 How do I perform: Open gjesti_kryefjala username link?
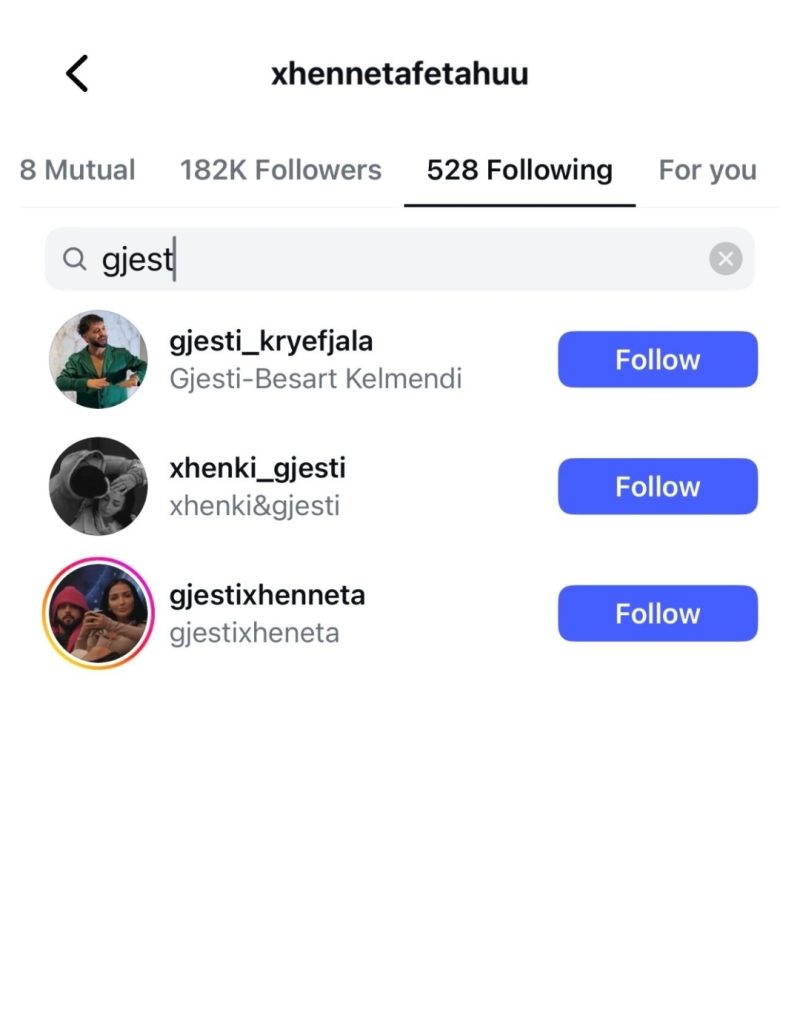coord(271,341)
